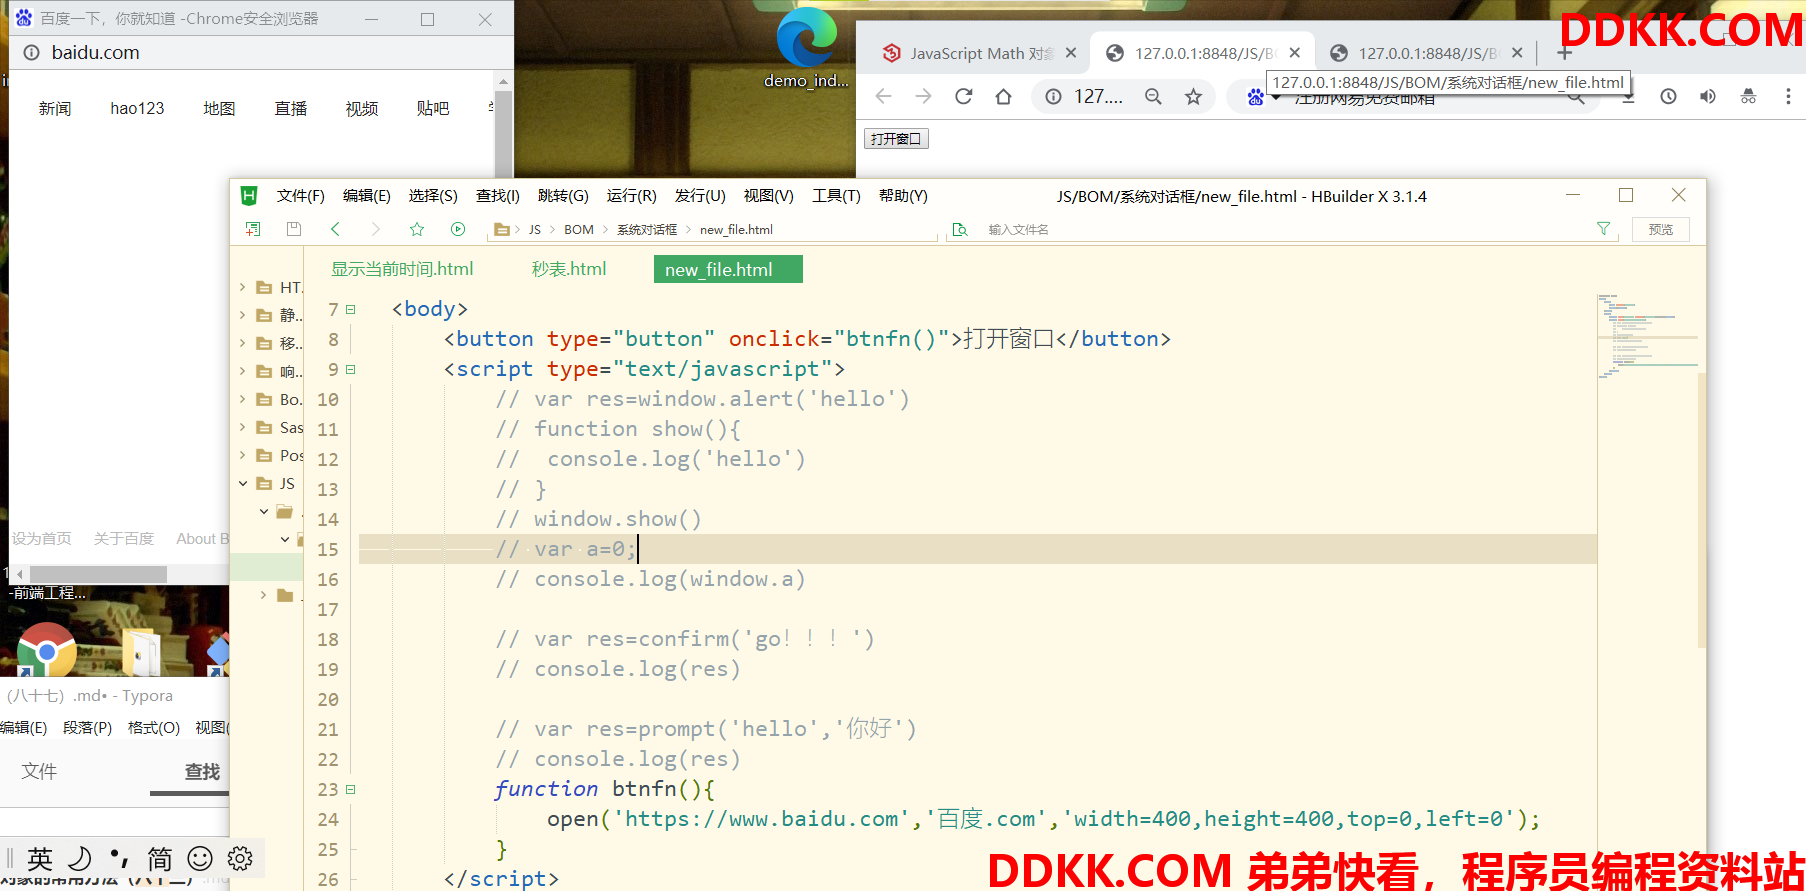Click forward arrow in the right browser
1806x891 pixels.
point(923,96)
